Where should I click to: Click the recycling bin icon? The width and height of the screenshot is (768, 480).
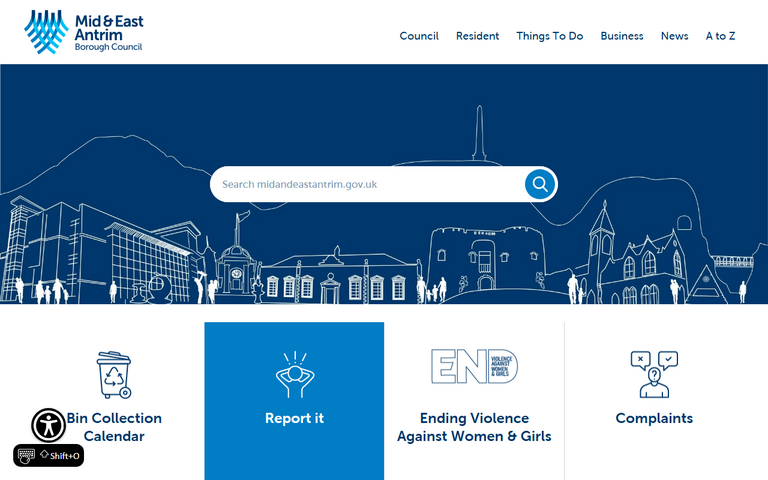pyautogui.click(x=113, y=374)
